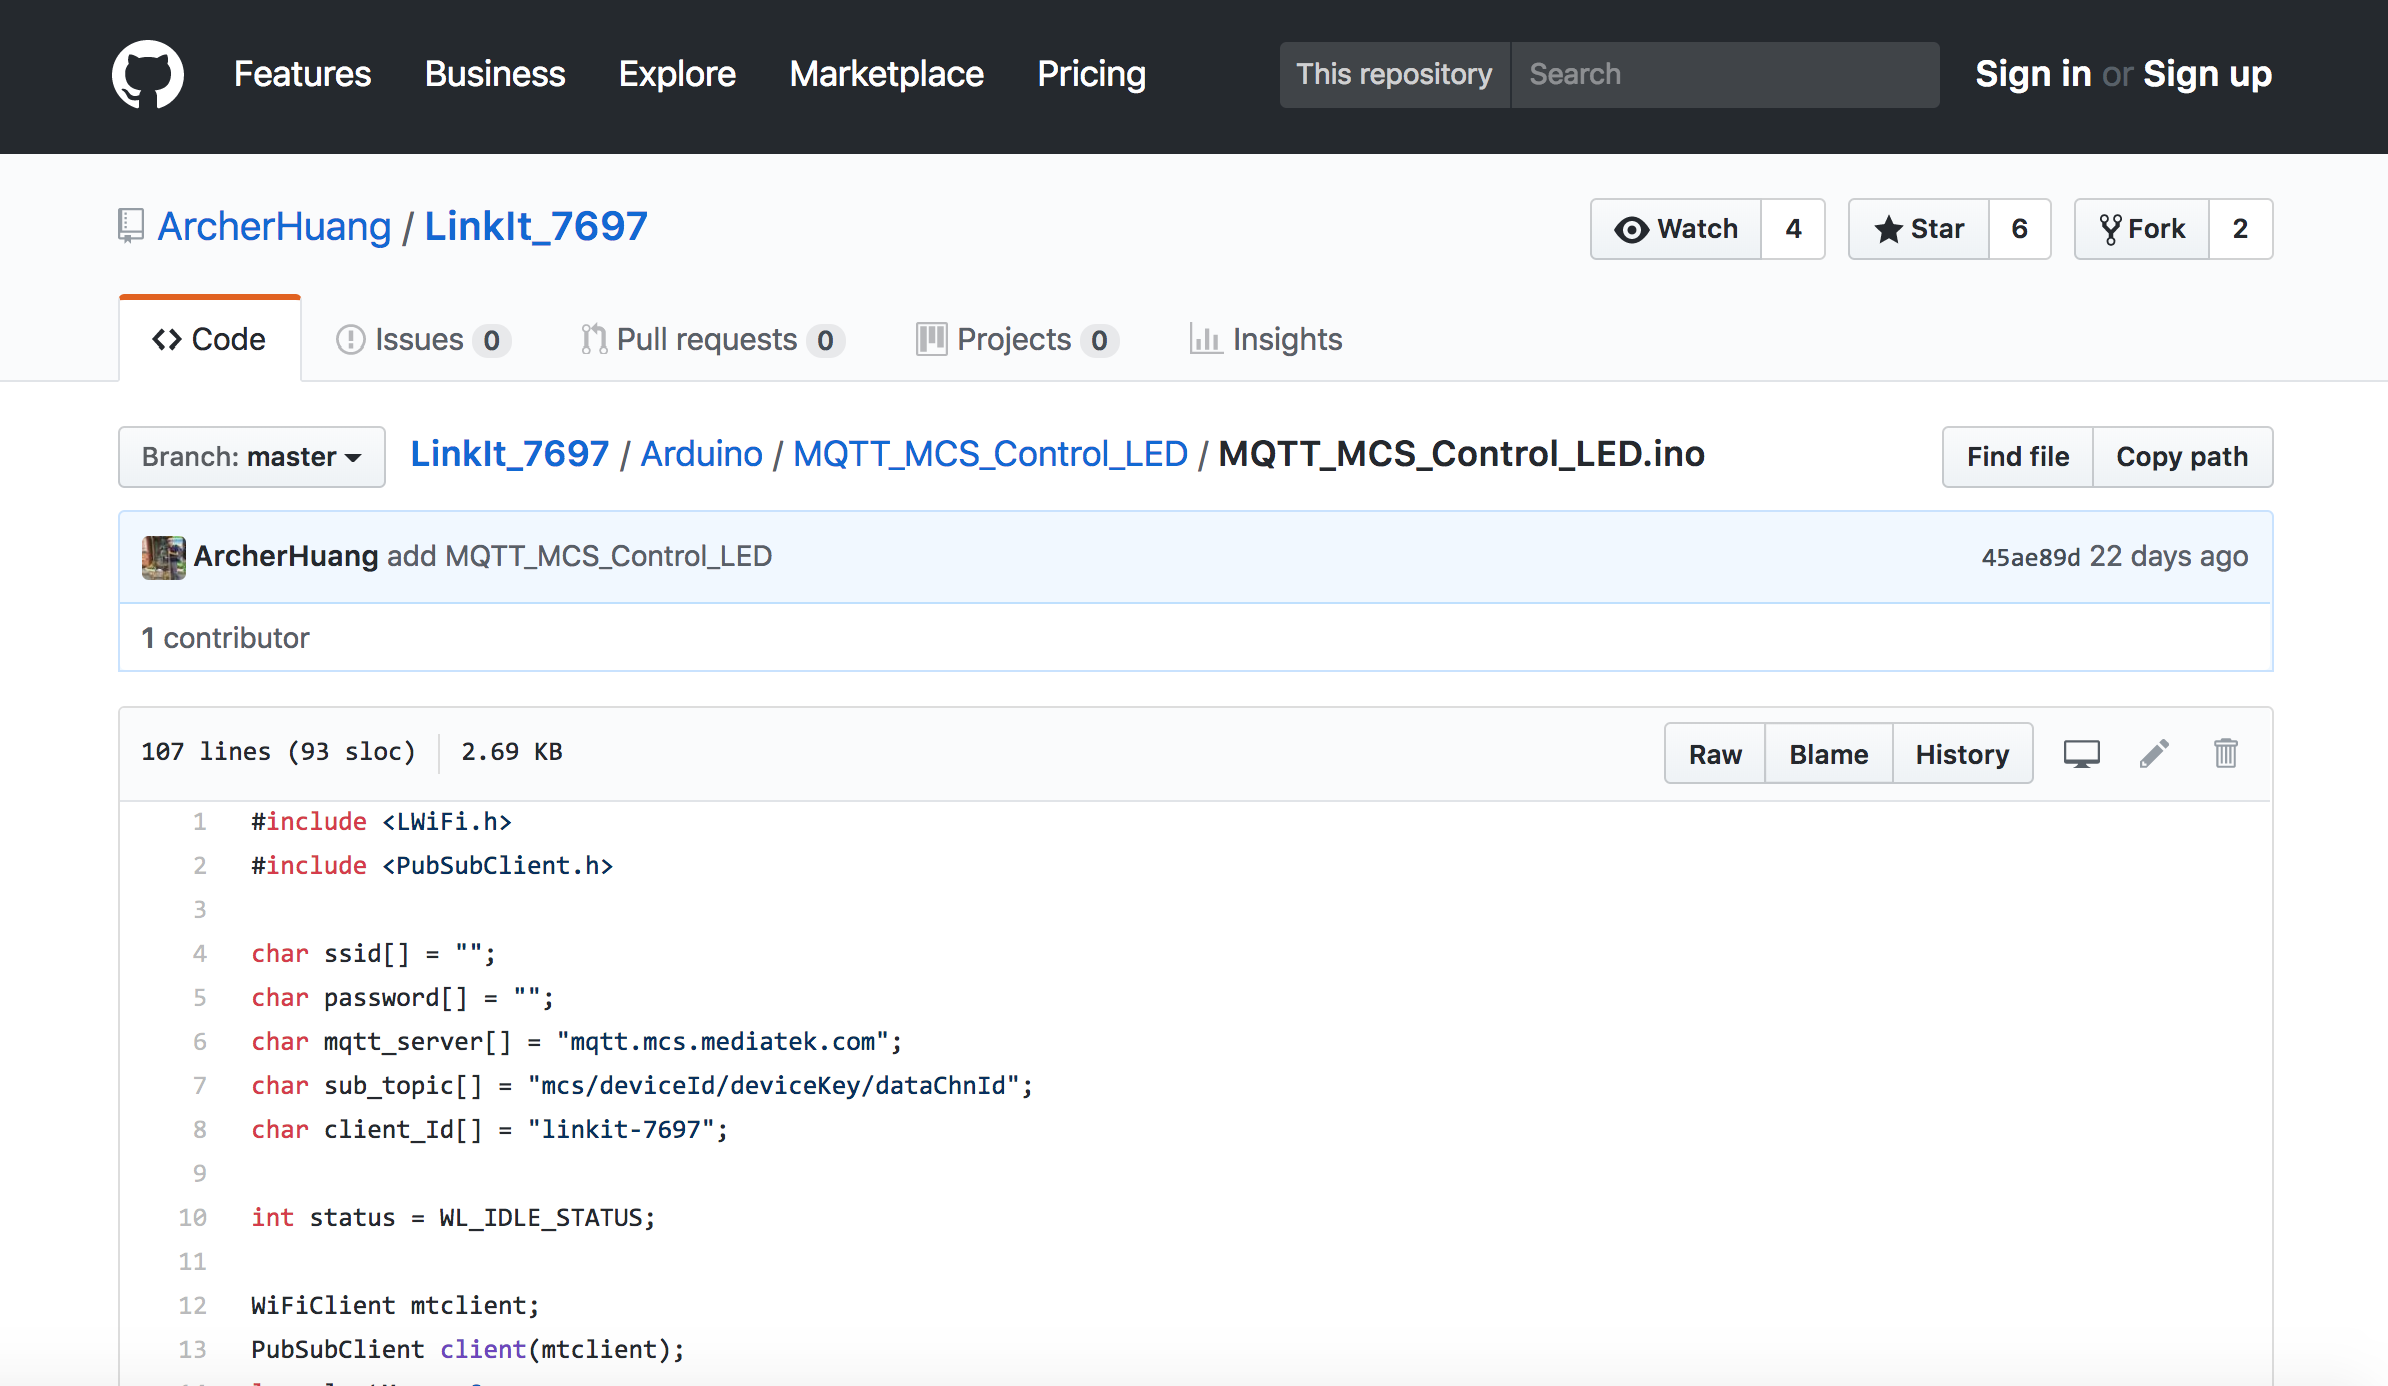Switch to the Issues tab
The height and width of the screenshot is (1386, 2388).
[423, 340]
